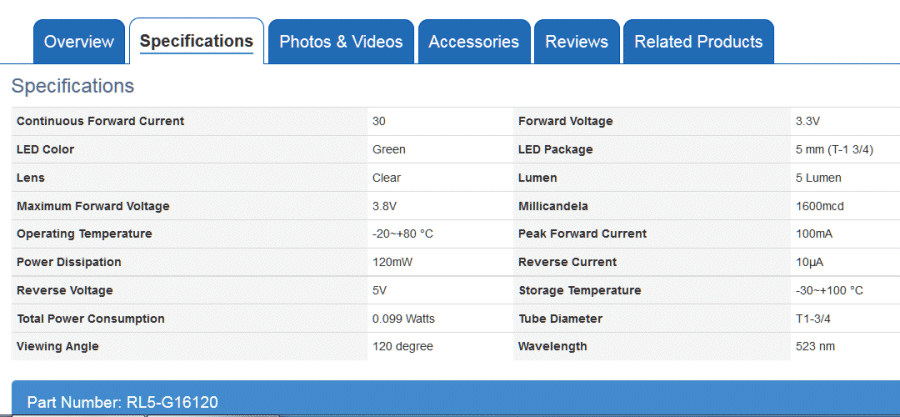Select the LED Color value Green
This screenshot has height=417, width=900.
389,149
